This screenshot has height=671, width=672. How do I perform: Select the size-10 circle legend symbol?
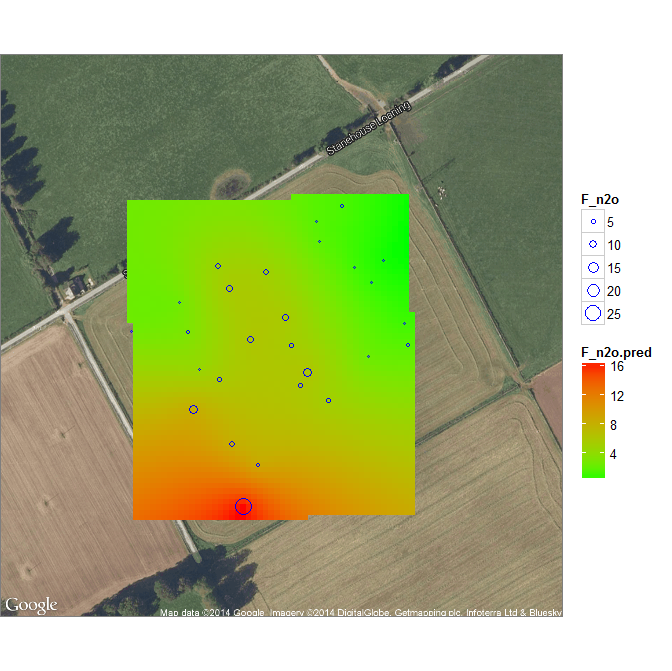[x=593, y=245]
